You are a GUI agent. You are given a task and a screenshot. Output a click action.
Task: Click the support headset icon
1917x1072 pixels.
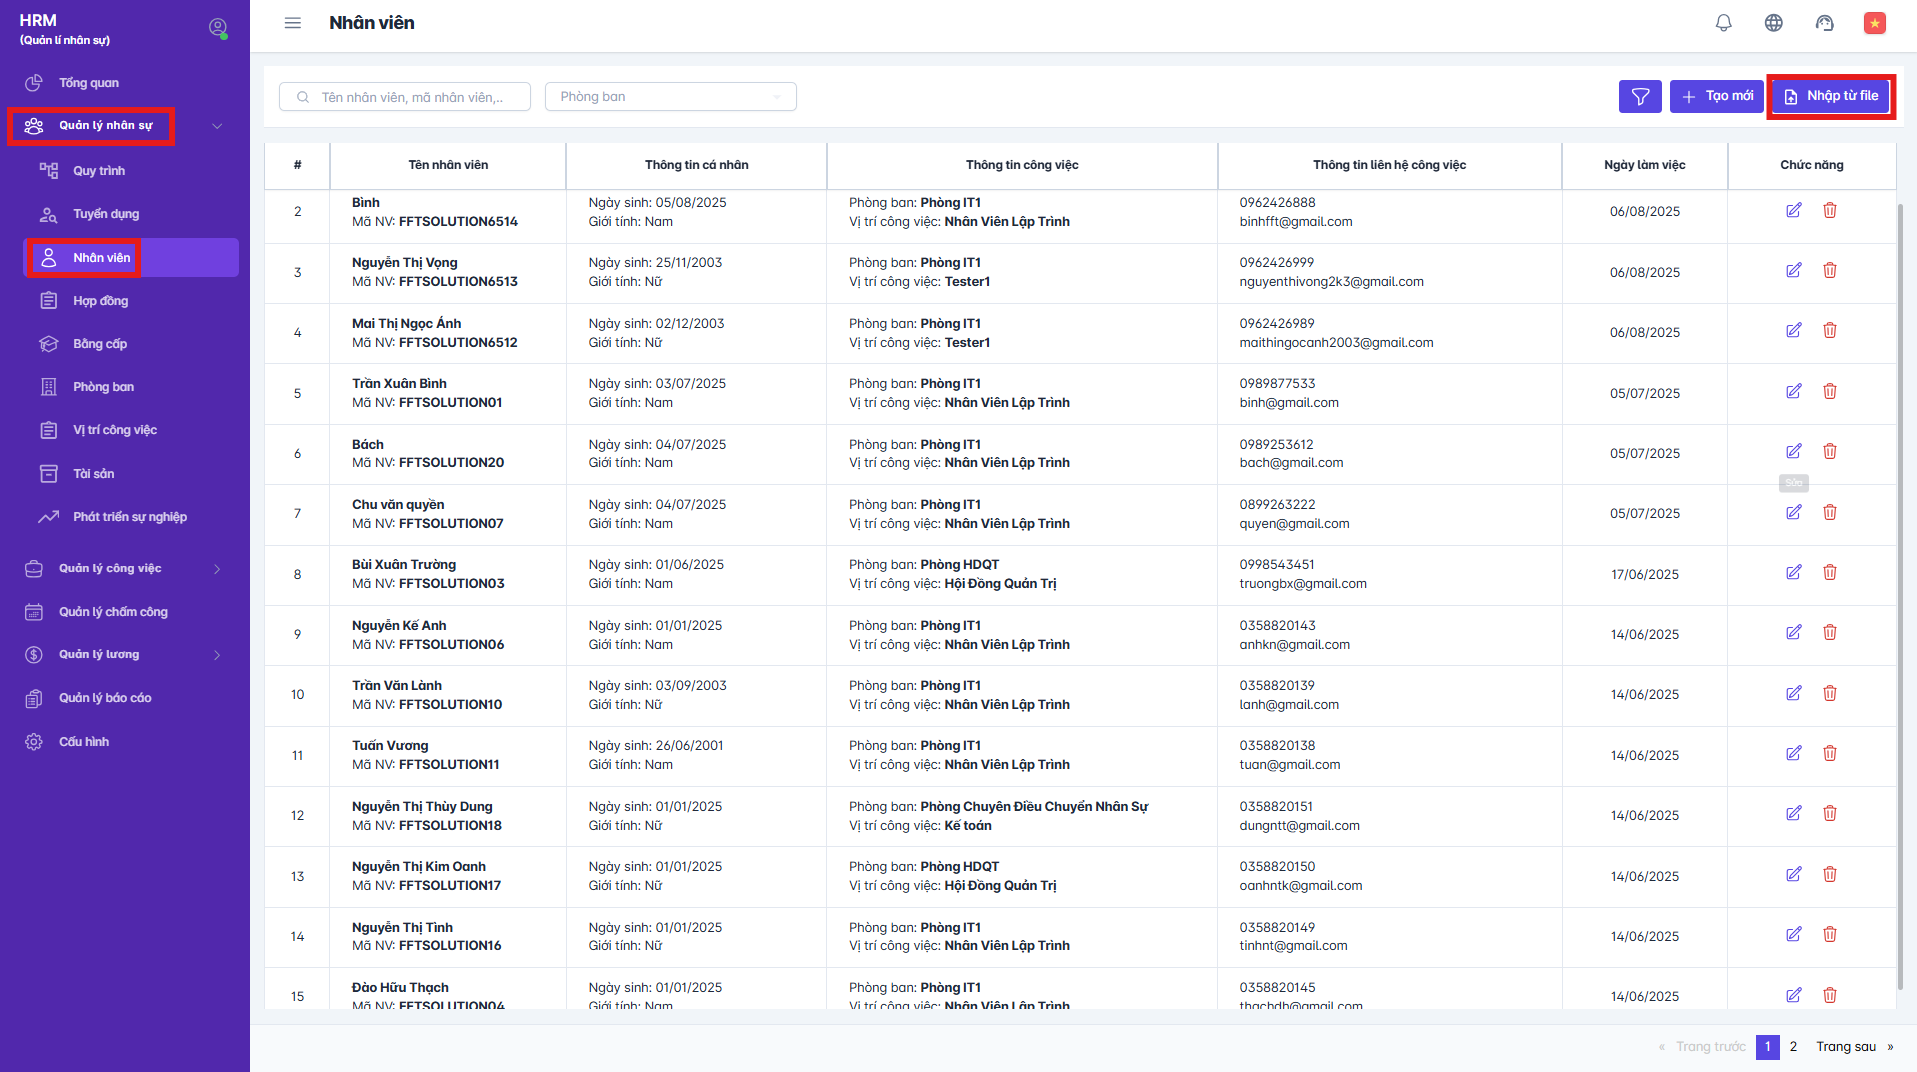(x=1824, y=23)
